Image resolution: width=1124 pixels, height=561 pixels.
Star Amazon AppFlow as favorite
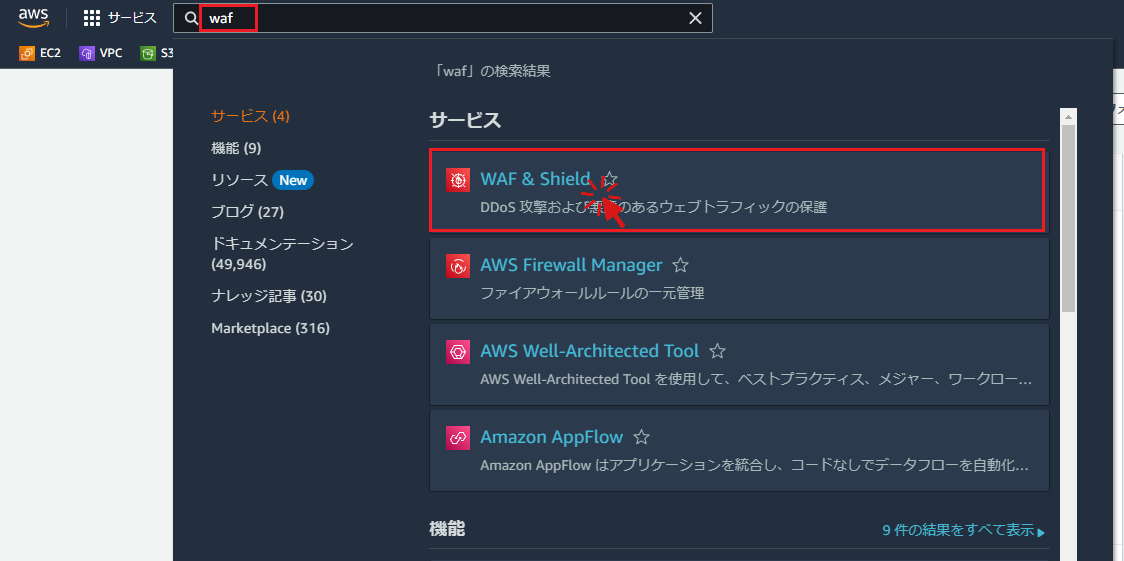pos(641,438)
